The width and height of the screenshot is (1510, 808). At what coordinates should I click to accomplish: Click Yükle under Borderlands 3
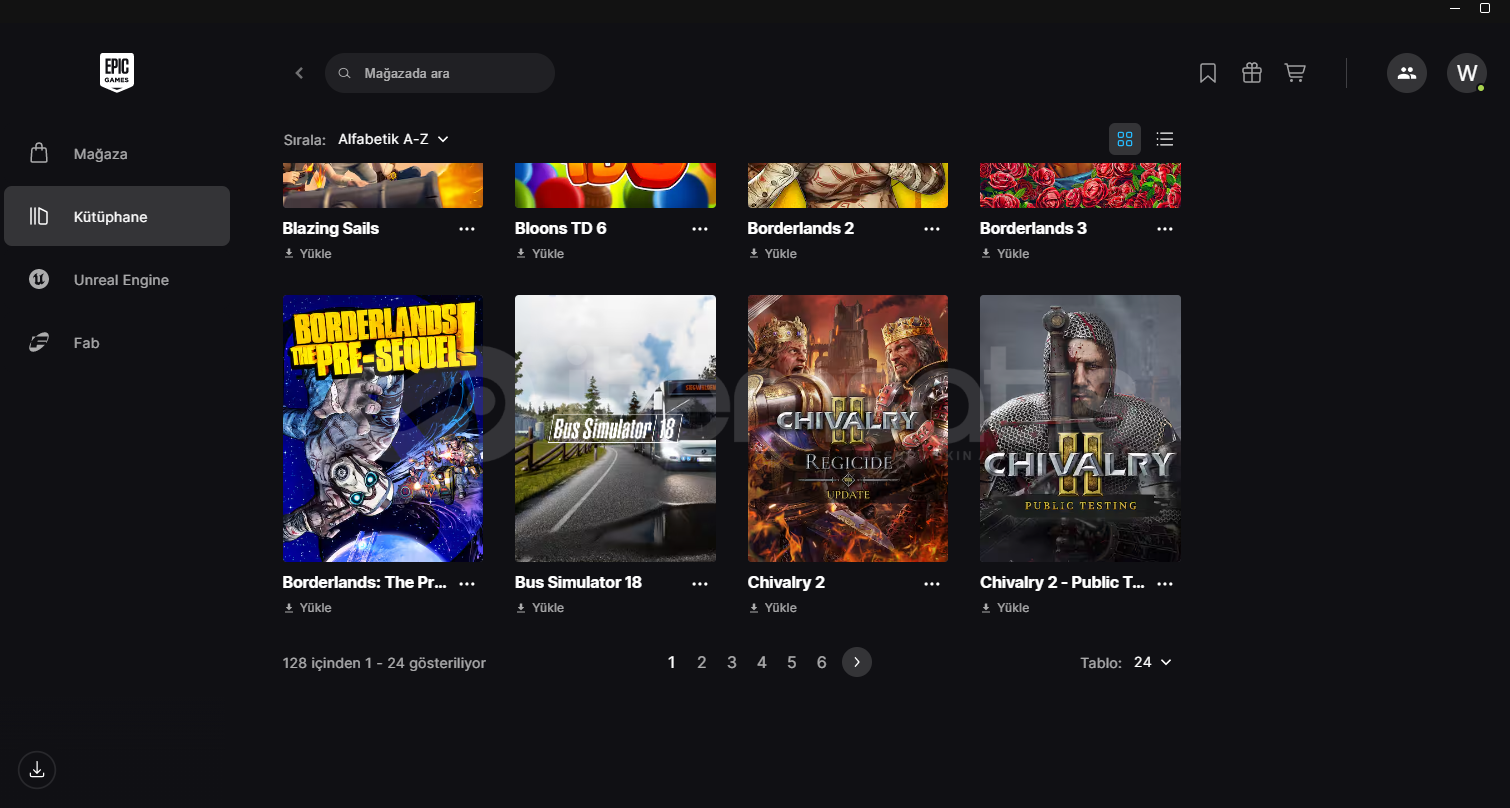coord(1006,254)
